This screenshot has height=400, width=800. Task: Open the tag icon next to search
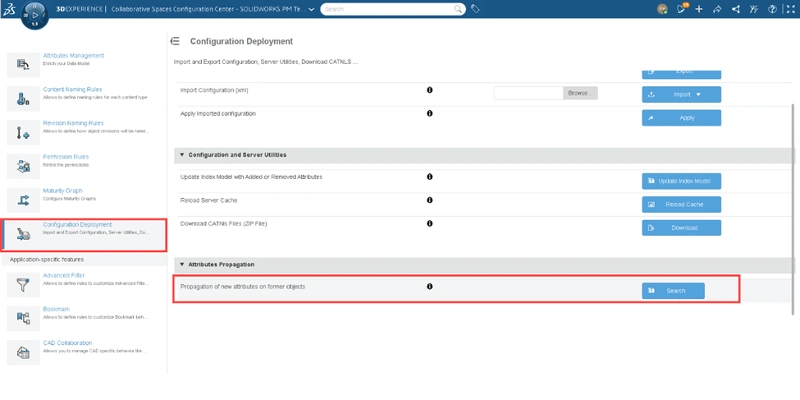(475, 9)
